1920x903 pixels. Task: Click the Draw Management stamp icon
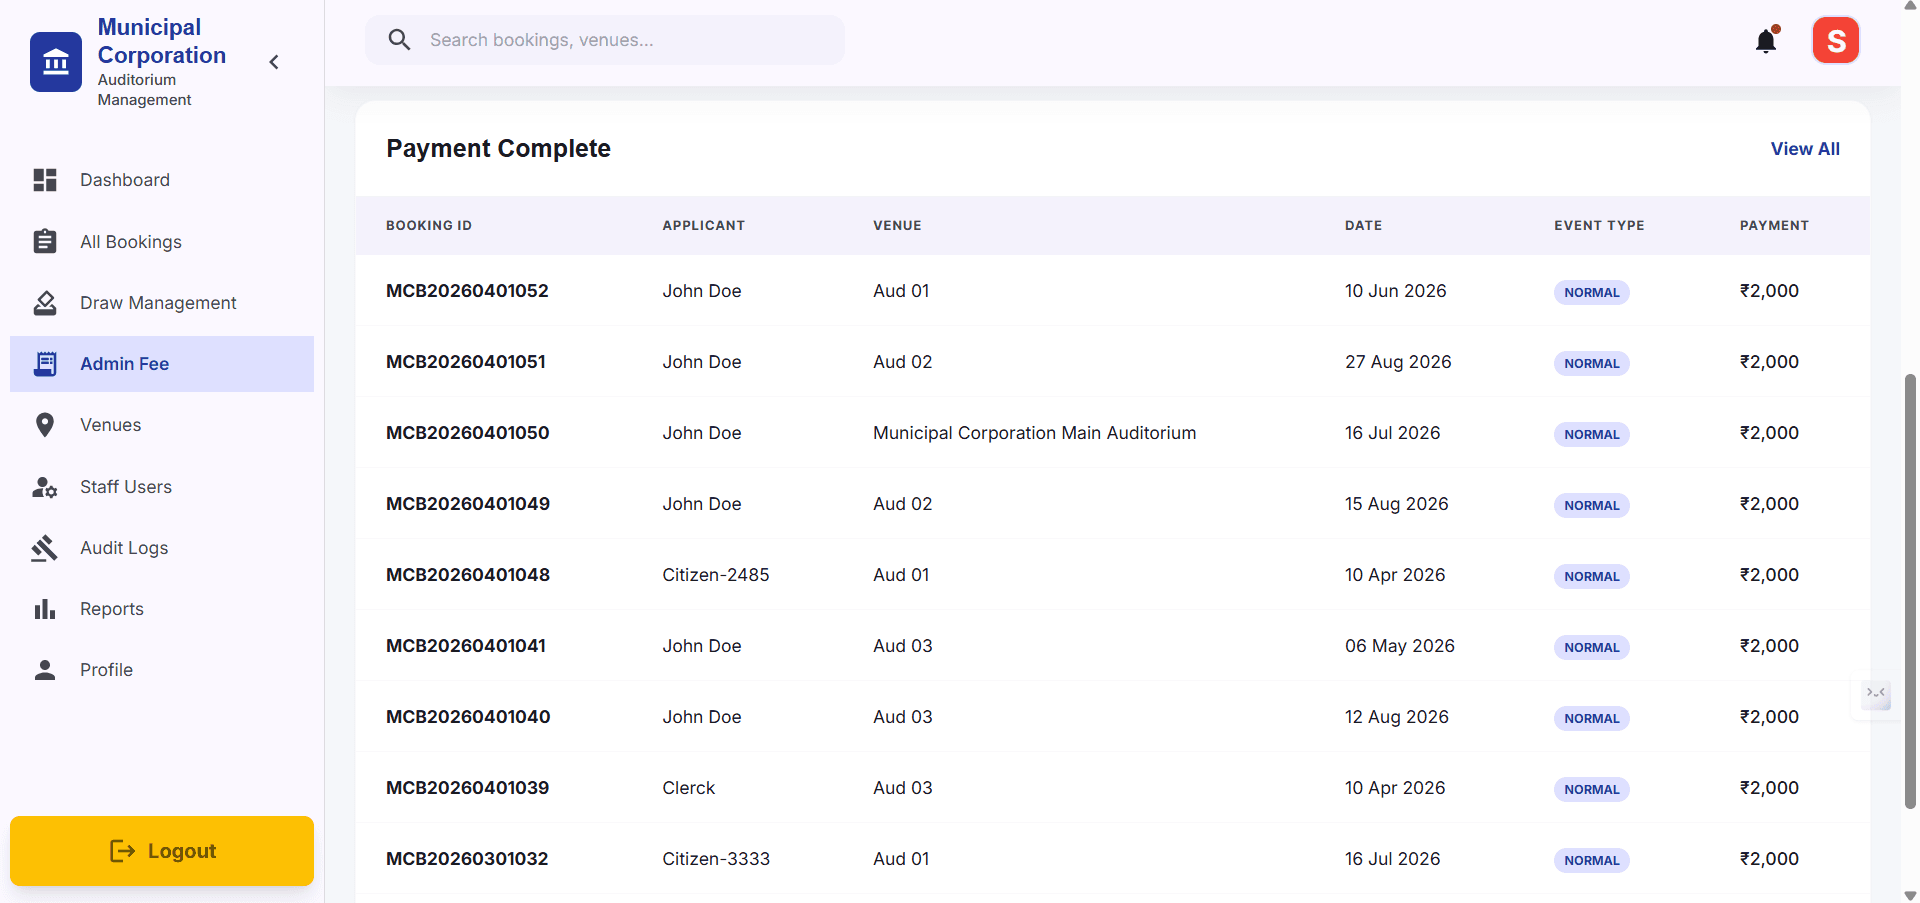(x=45, y=303)
